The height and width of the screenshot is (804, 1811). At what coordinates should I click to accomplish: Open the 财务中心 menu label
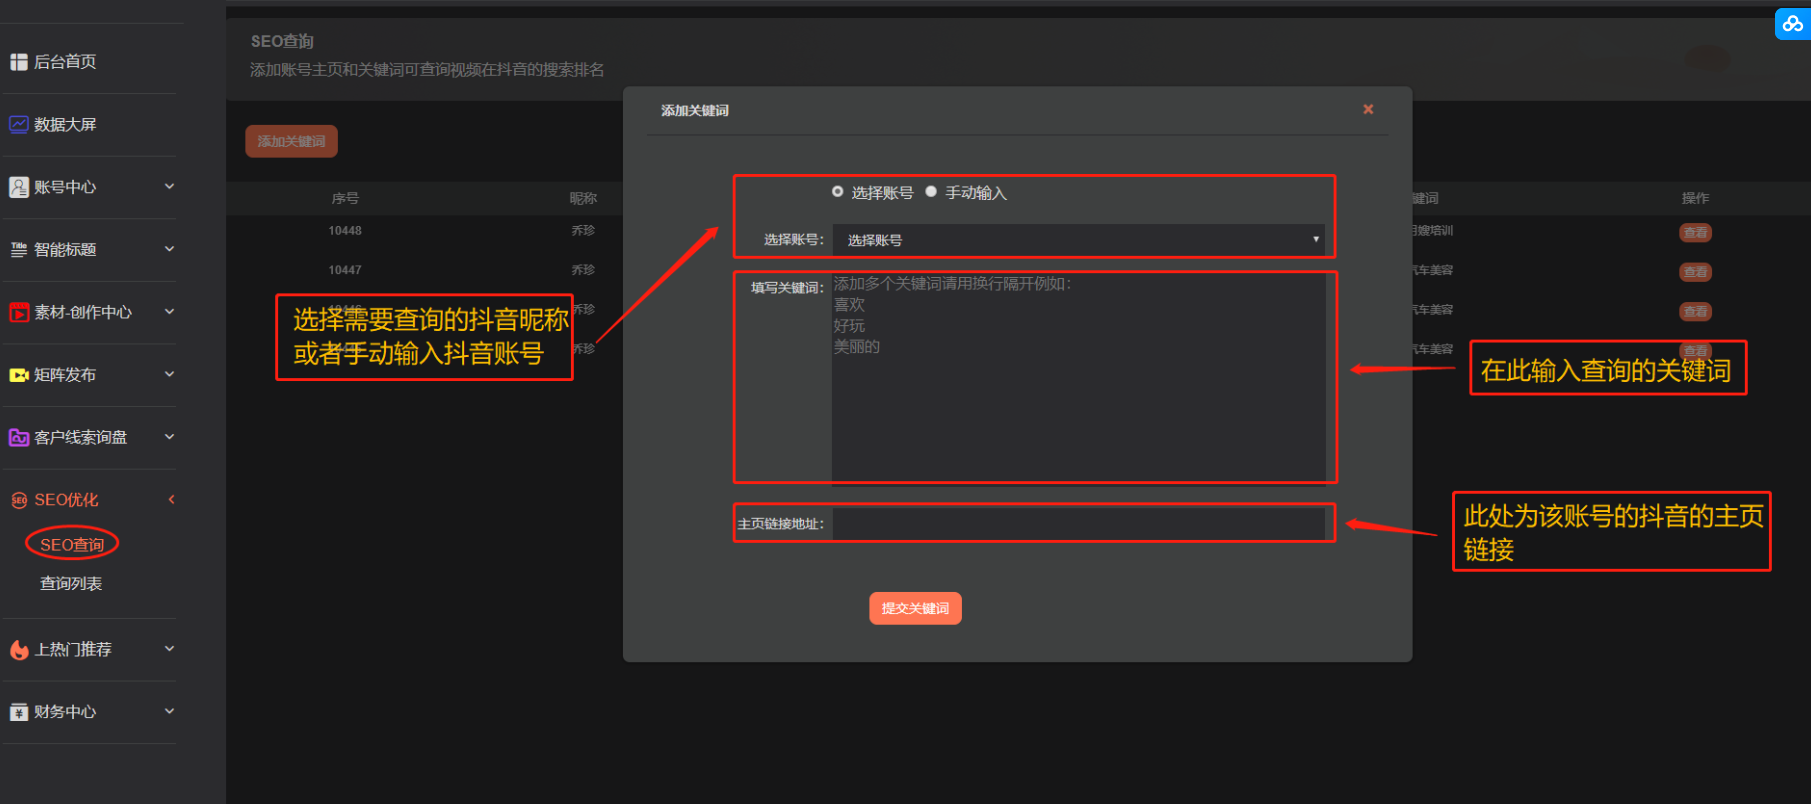point(65,712)
